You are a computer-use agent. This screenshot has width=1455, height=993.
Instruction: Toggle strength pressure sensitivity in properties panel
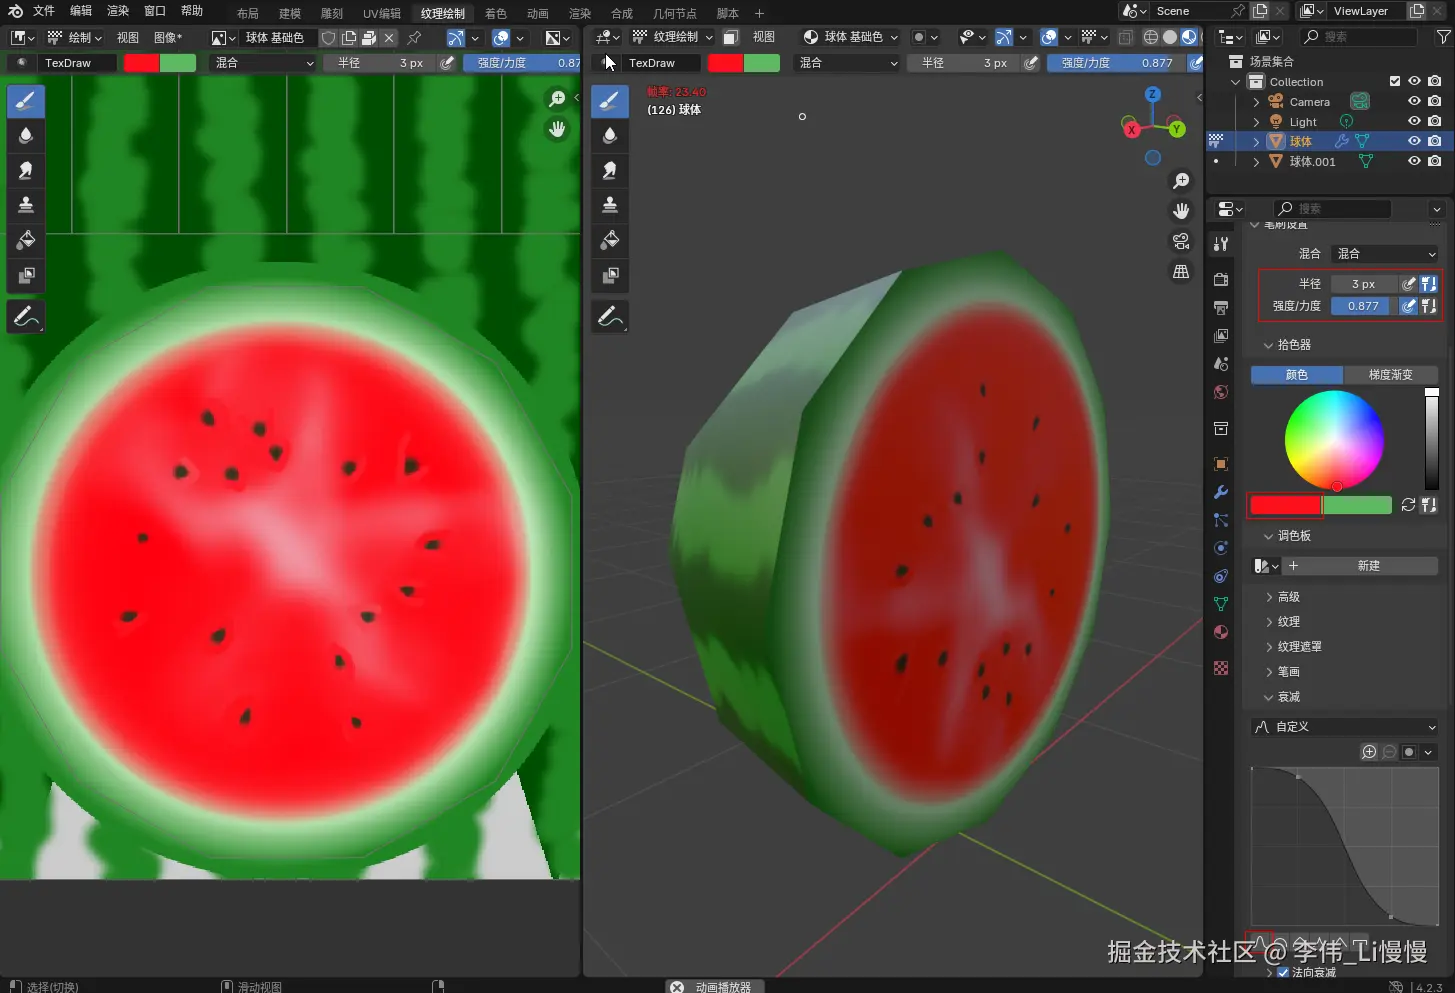[x=1408, y=306]
